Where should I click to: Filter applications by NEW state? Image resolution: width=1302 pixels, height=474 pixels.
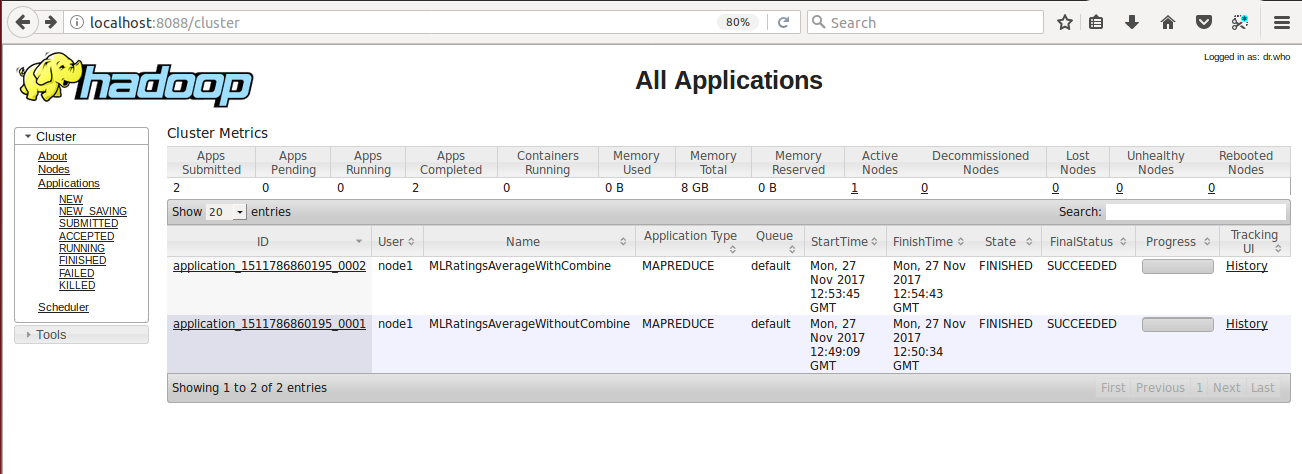(x=71, y=199)
